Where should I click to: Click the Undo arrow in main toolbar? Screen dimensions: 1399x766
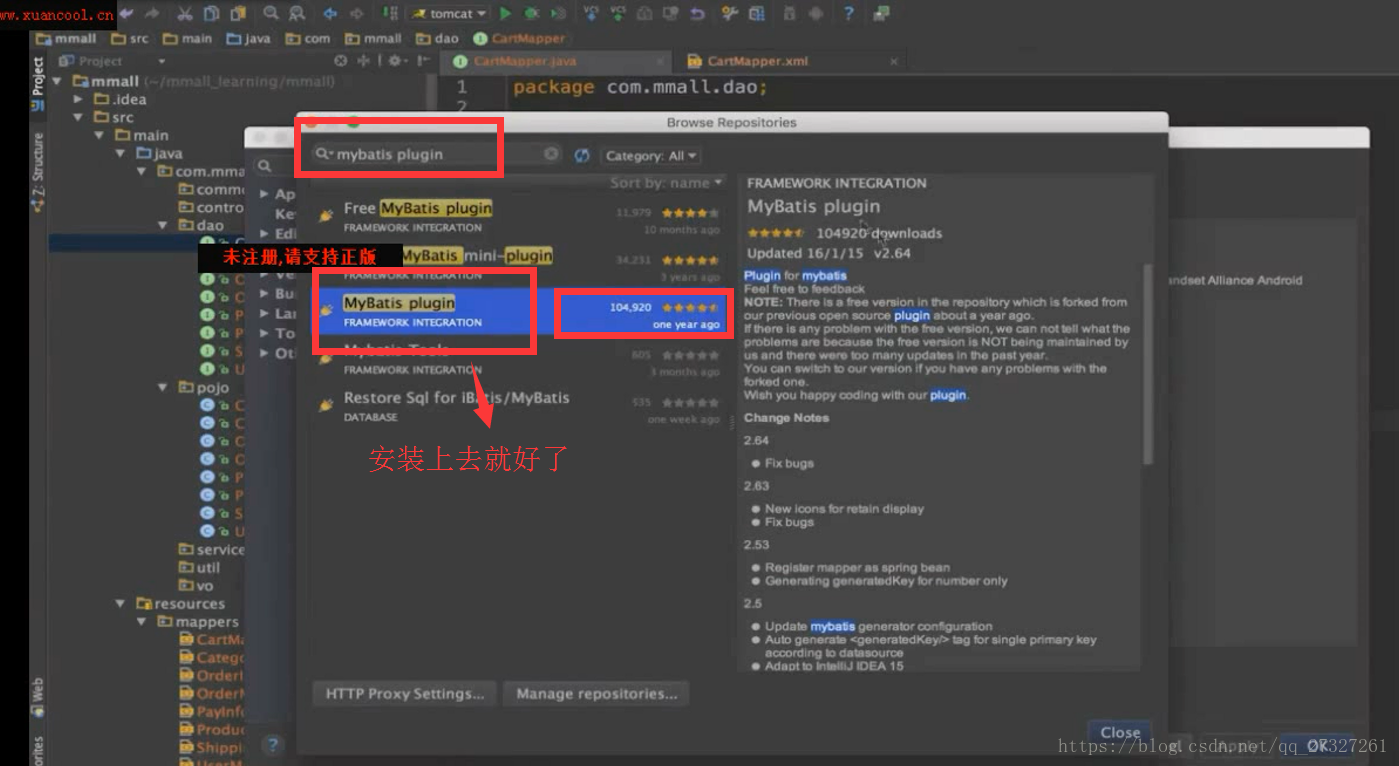[127, 14]
